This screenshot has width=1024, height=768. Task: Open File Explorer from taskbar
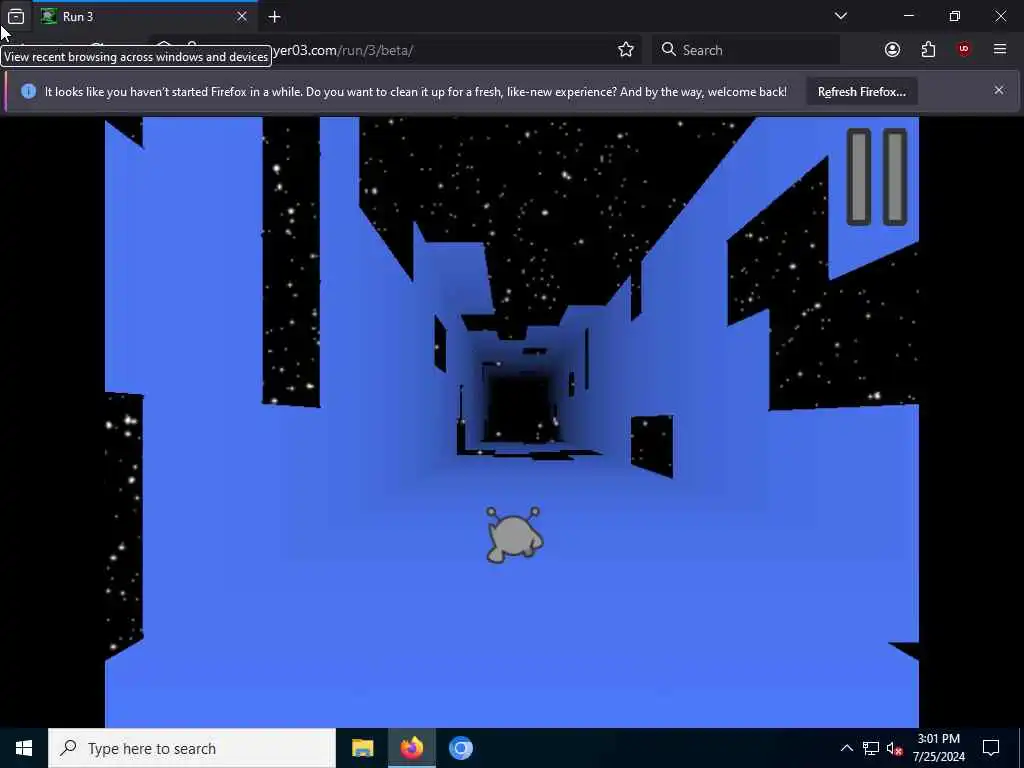point(362,748)
